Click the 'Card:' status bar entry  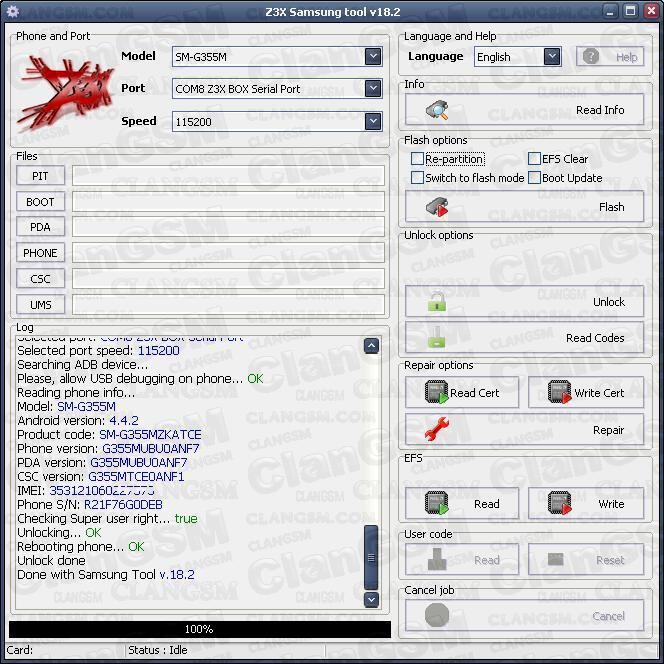tap(19, 650)
